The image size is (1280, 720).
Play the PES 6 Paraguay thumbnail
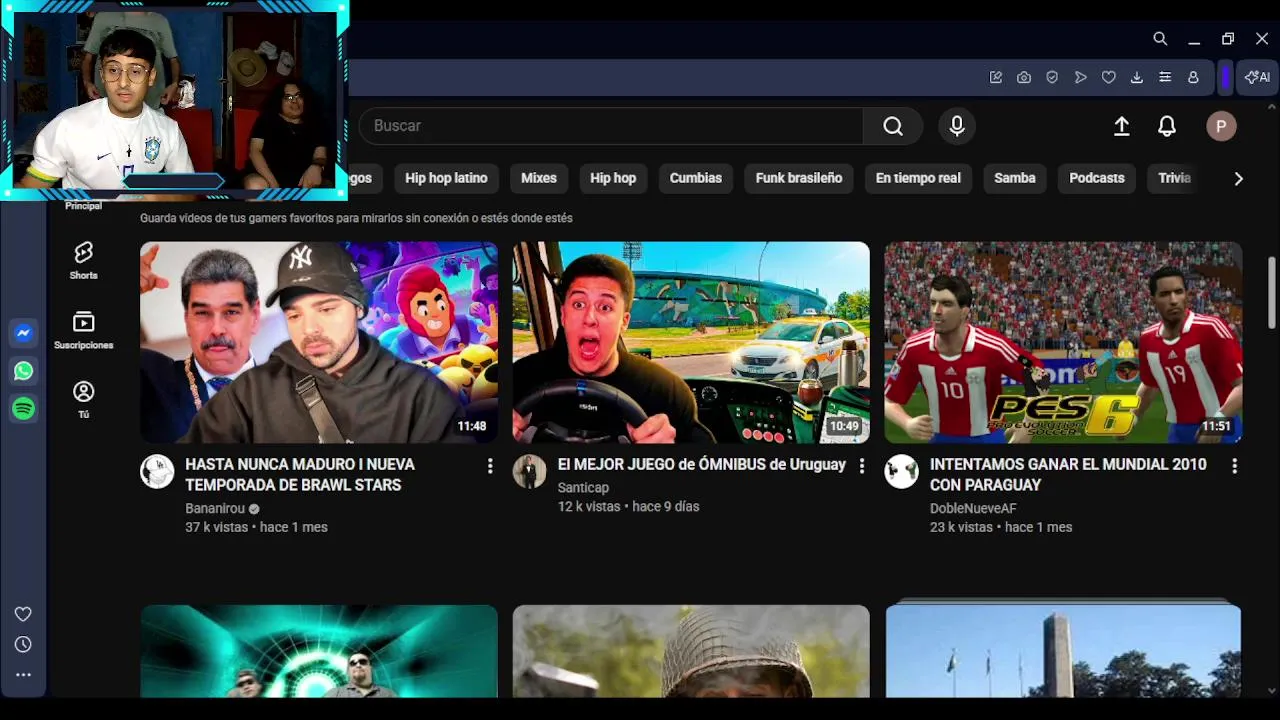[1063, 342]
